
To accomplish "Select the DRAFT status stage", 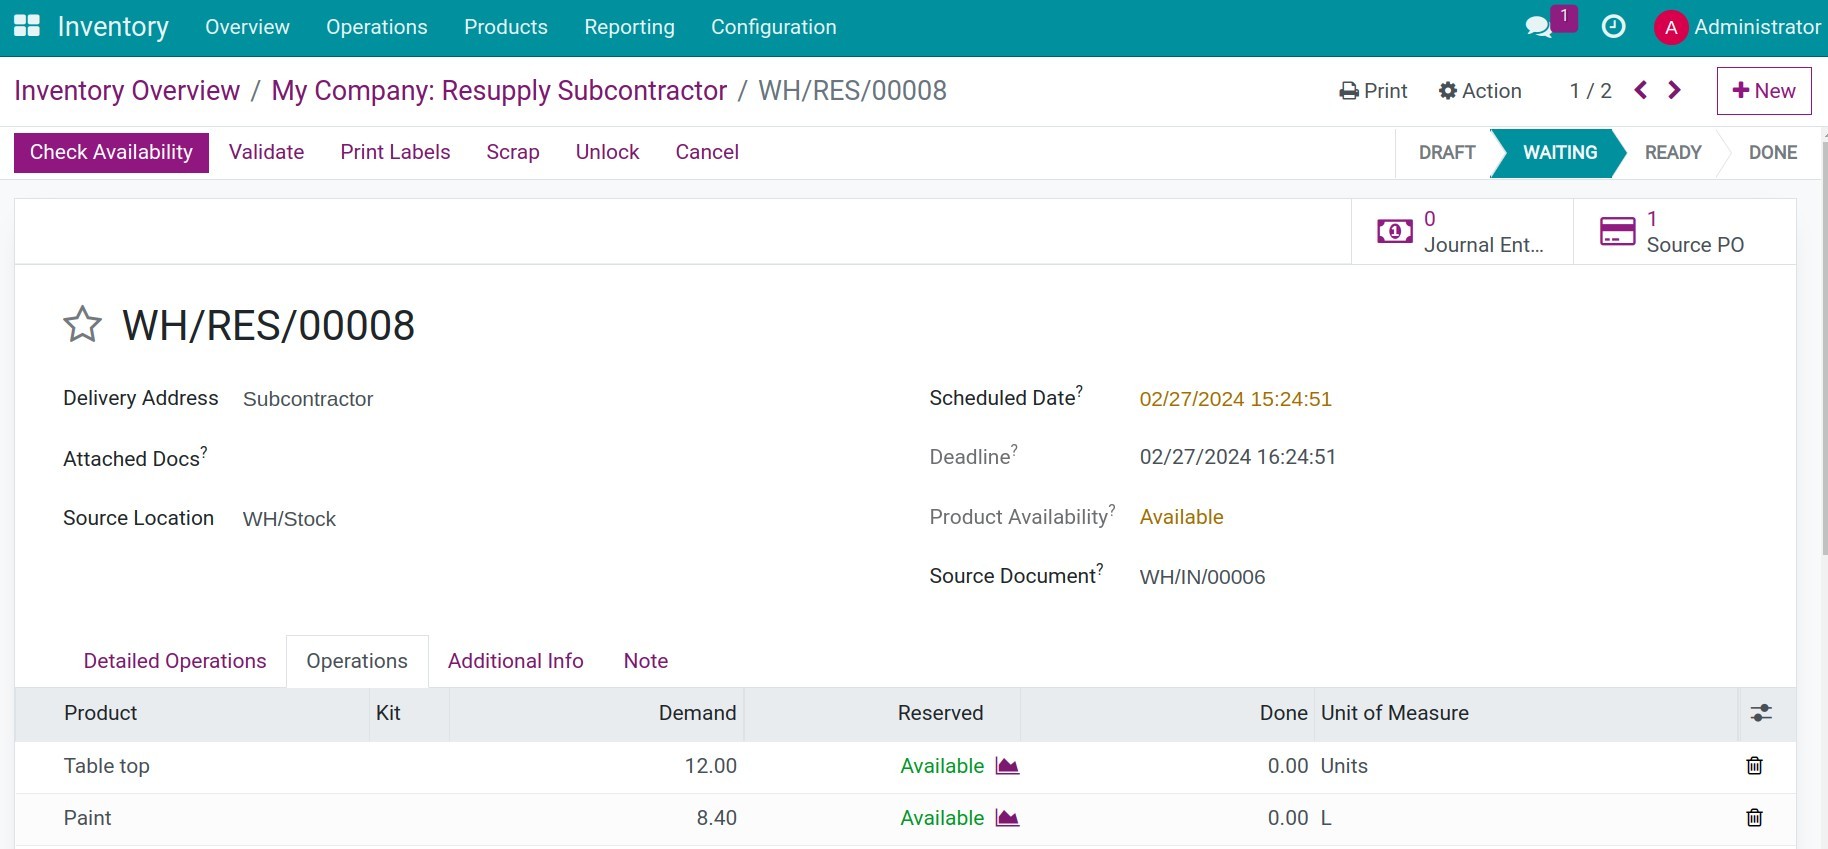I will point(1447,153).
